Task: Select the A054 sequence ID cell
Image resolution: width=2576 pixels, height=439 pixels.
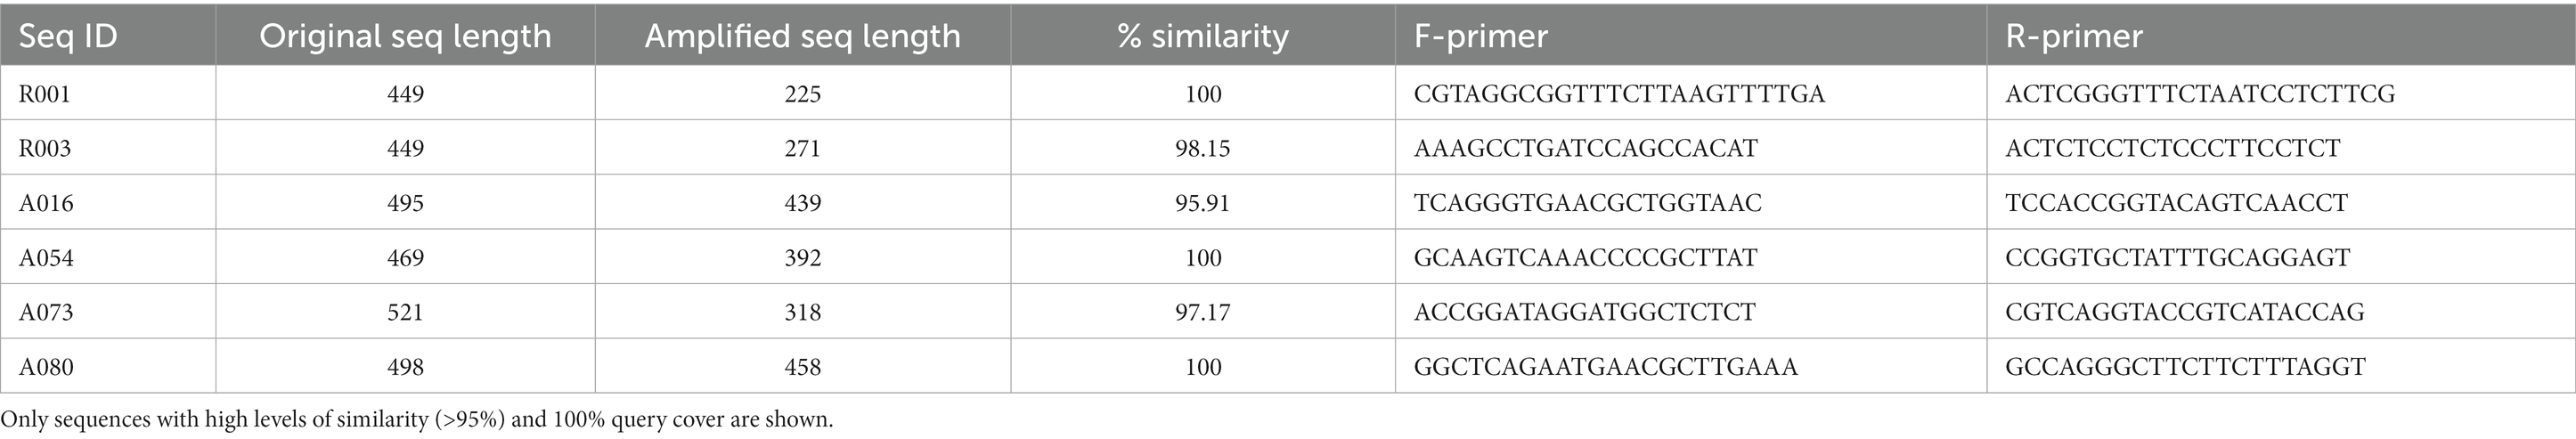Action: (108, 258)
